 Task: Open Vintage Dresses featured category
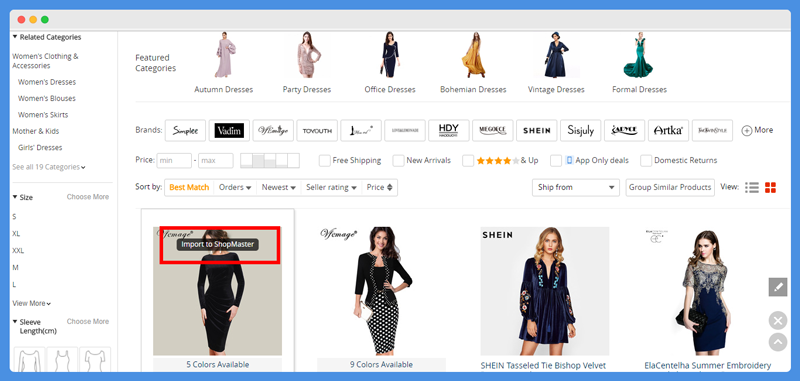(556, 62)
